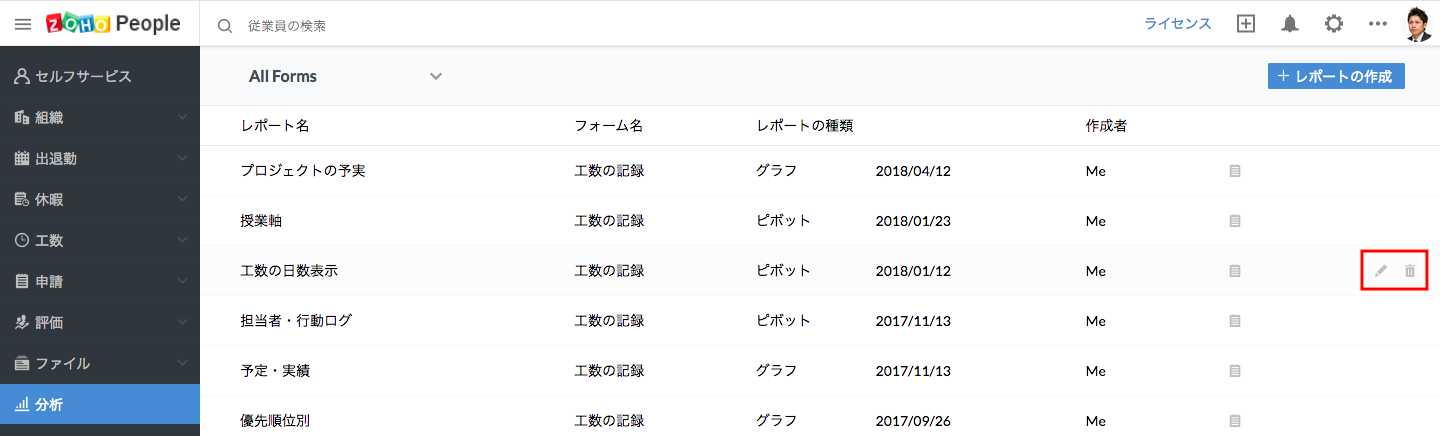Open 評価 in the sidebar
Screen dimensions: 1440x436
[100, 322]
